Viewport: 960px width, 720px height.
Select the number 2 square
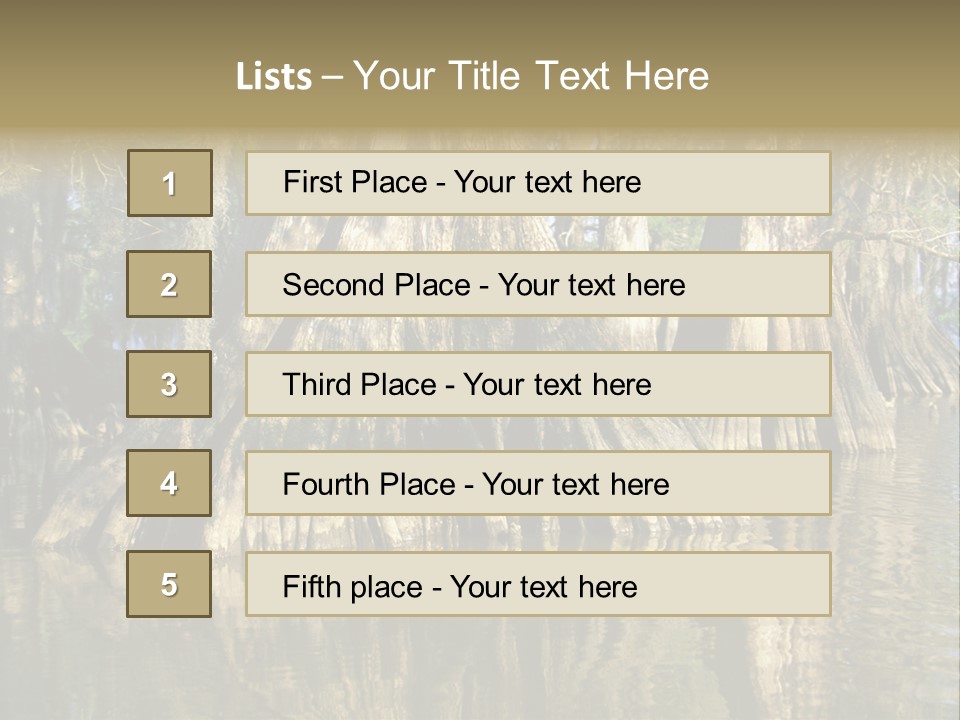[x=169, y=284]
